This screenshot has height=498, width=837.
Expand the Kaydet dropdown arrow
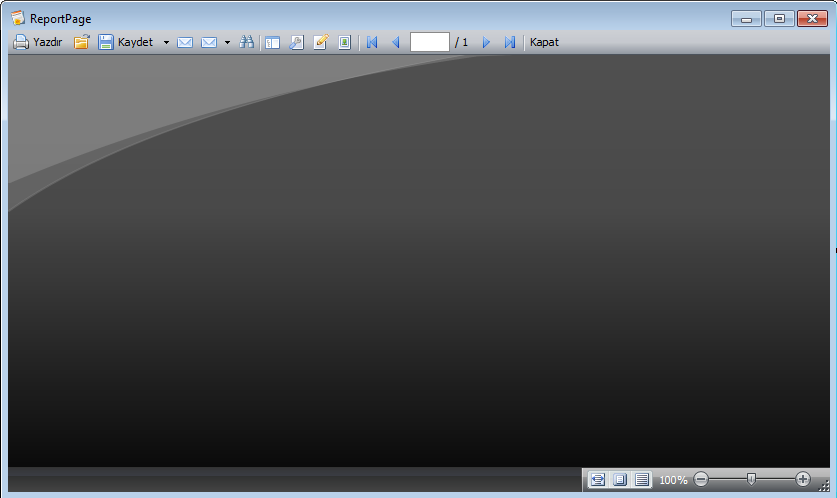[x=166, y=42]
